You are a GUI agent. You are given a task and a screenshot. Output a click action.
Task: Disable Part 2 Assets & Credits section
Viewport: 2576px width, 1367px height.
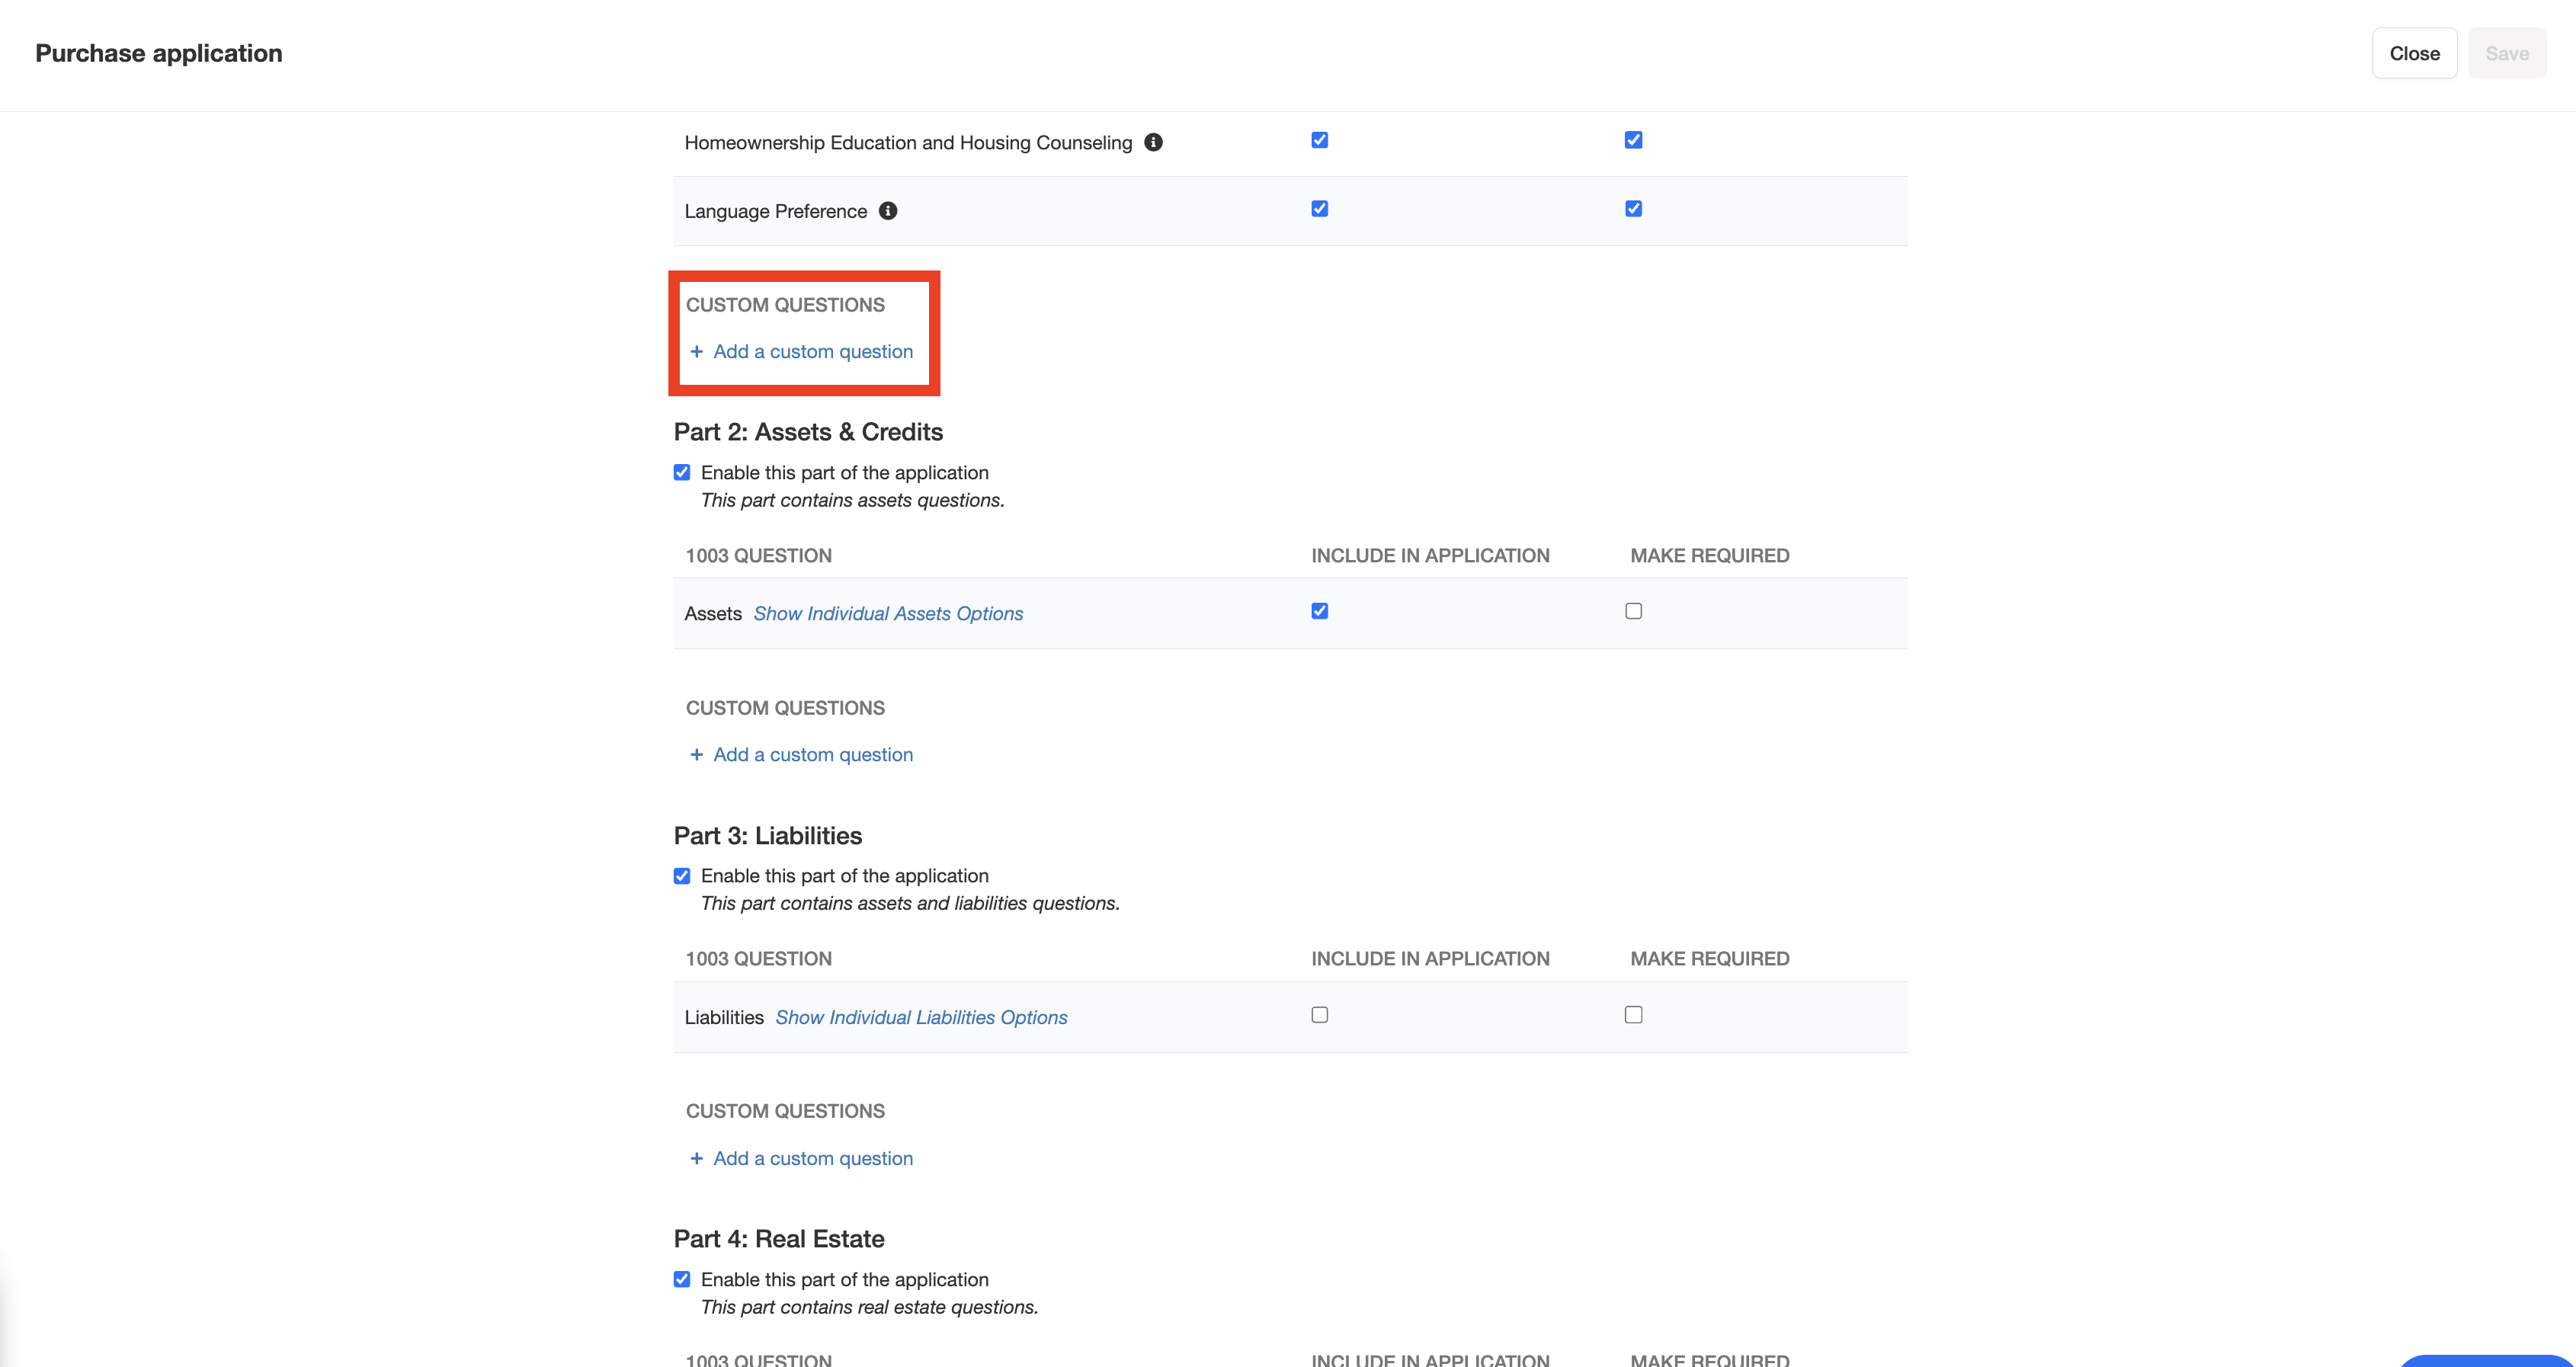(x=682, y=472)
